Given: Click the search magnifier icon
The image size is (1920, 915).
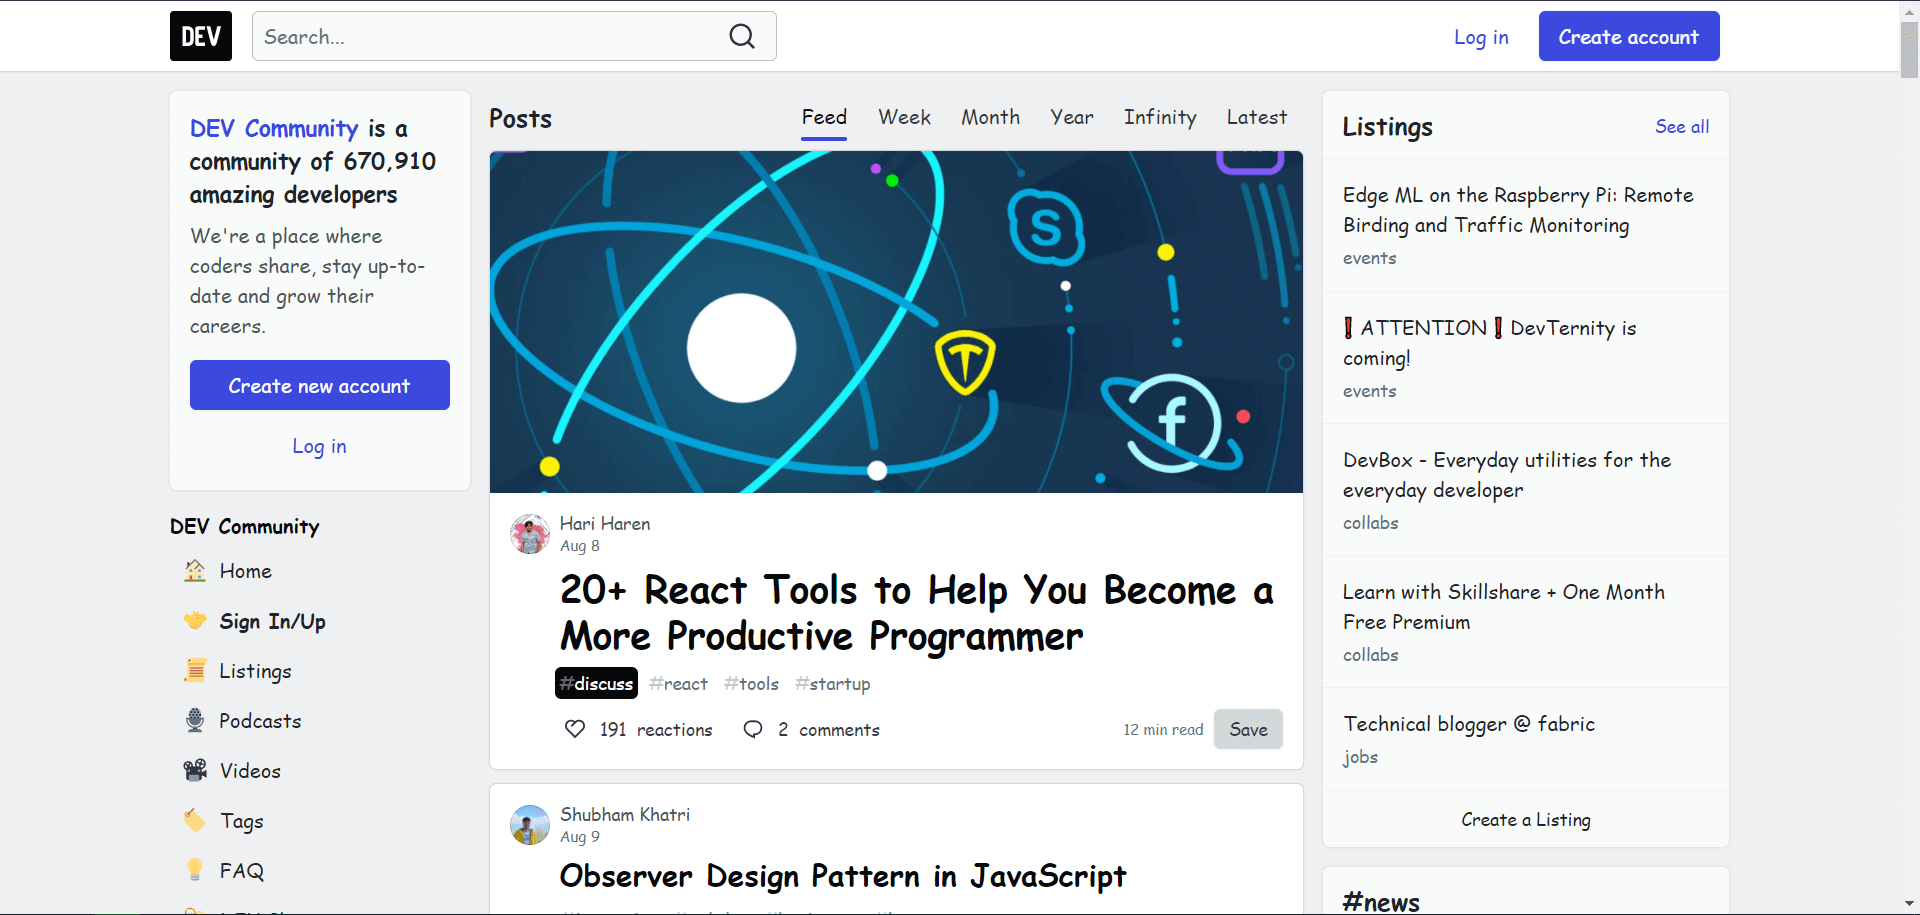Looking at the screenshot, I should pyautogui.click(x=742, y=36).
